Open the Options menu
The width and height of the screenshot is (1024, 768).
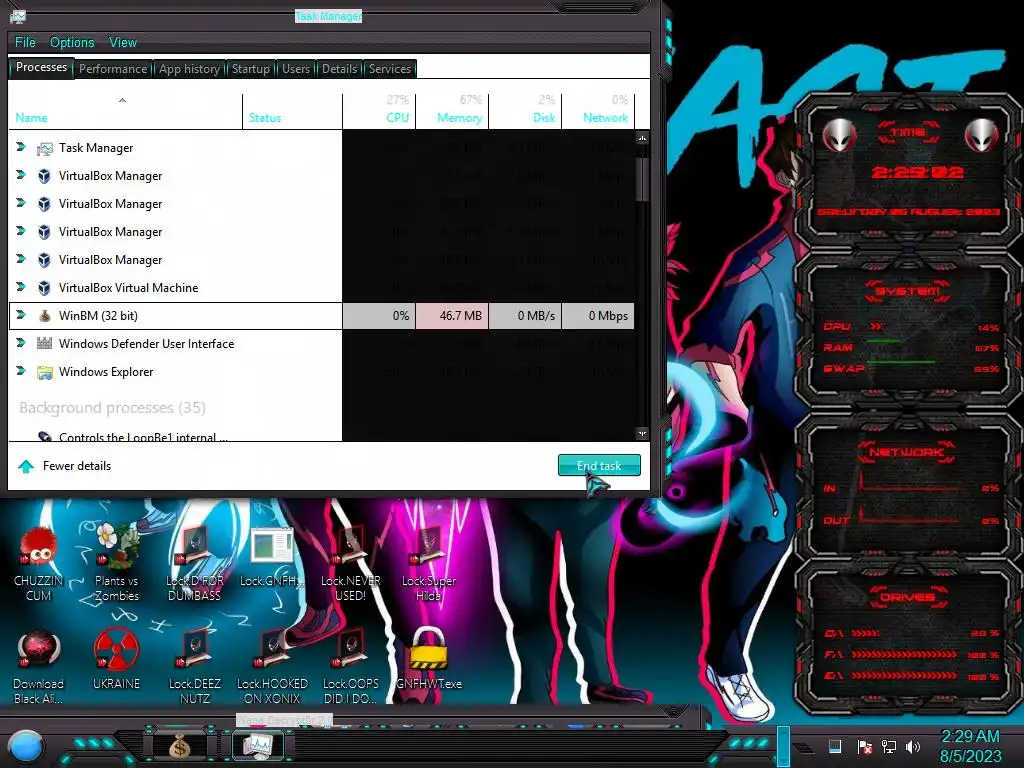point(72,42)
